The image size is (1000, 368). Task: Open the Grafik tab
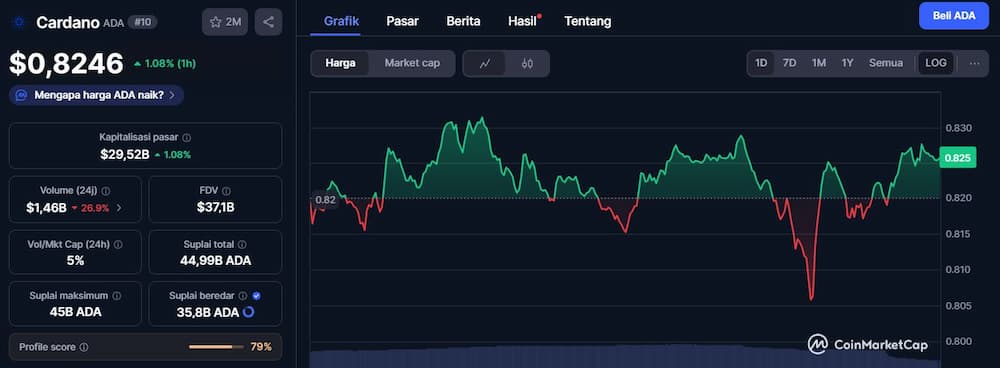click(x=341, y=21)
